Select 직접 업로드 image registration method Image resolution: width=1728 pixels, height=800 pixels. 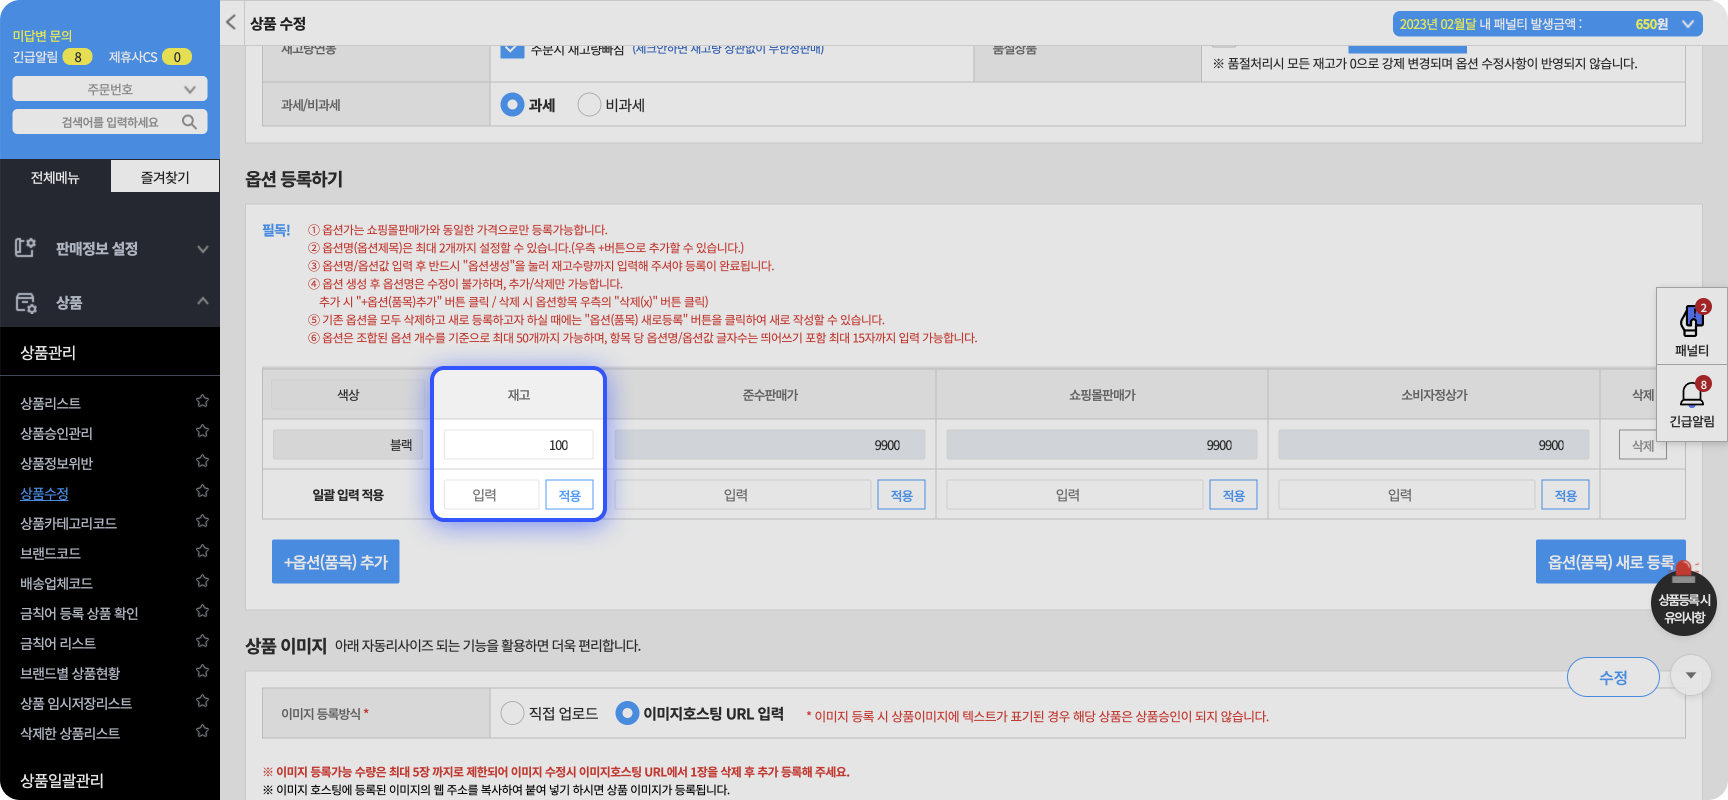click(512, 713)
